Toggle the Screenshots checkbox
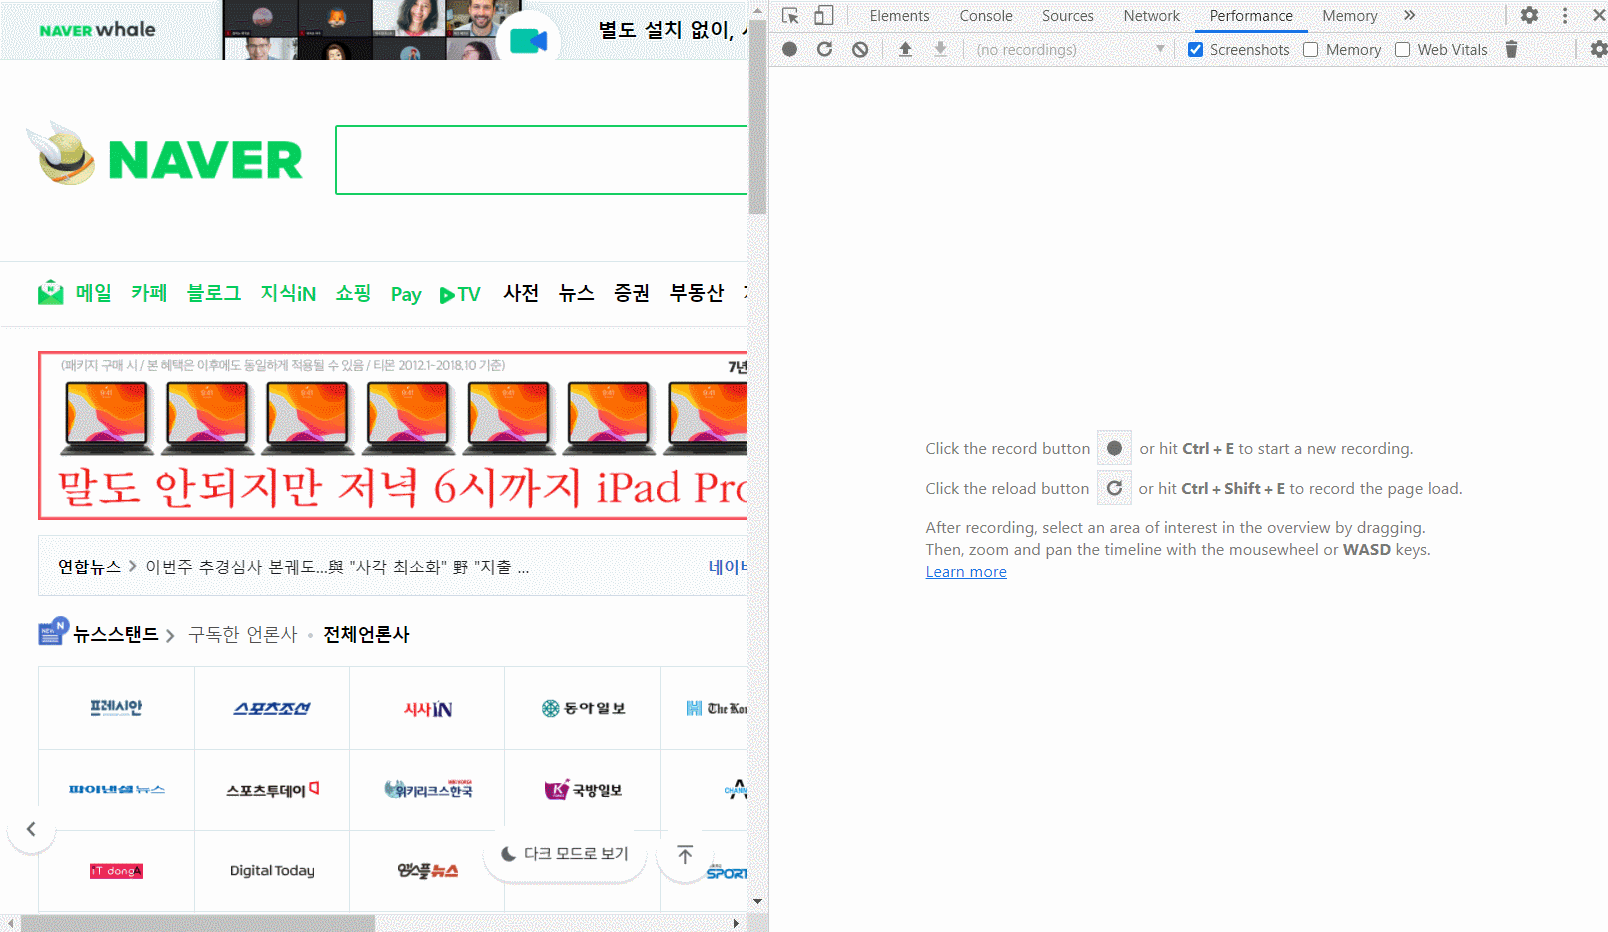The height and width of the screenshot is (932, 1608). (1195, 50)
